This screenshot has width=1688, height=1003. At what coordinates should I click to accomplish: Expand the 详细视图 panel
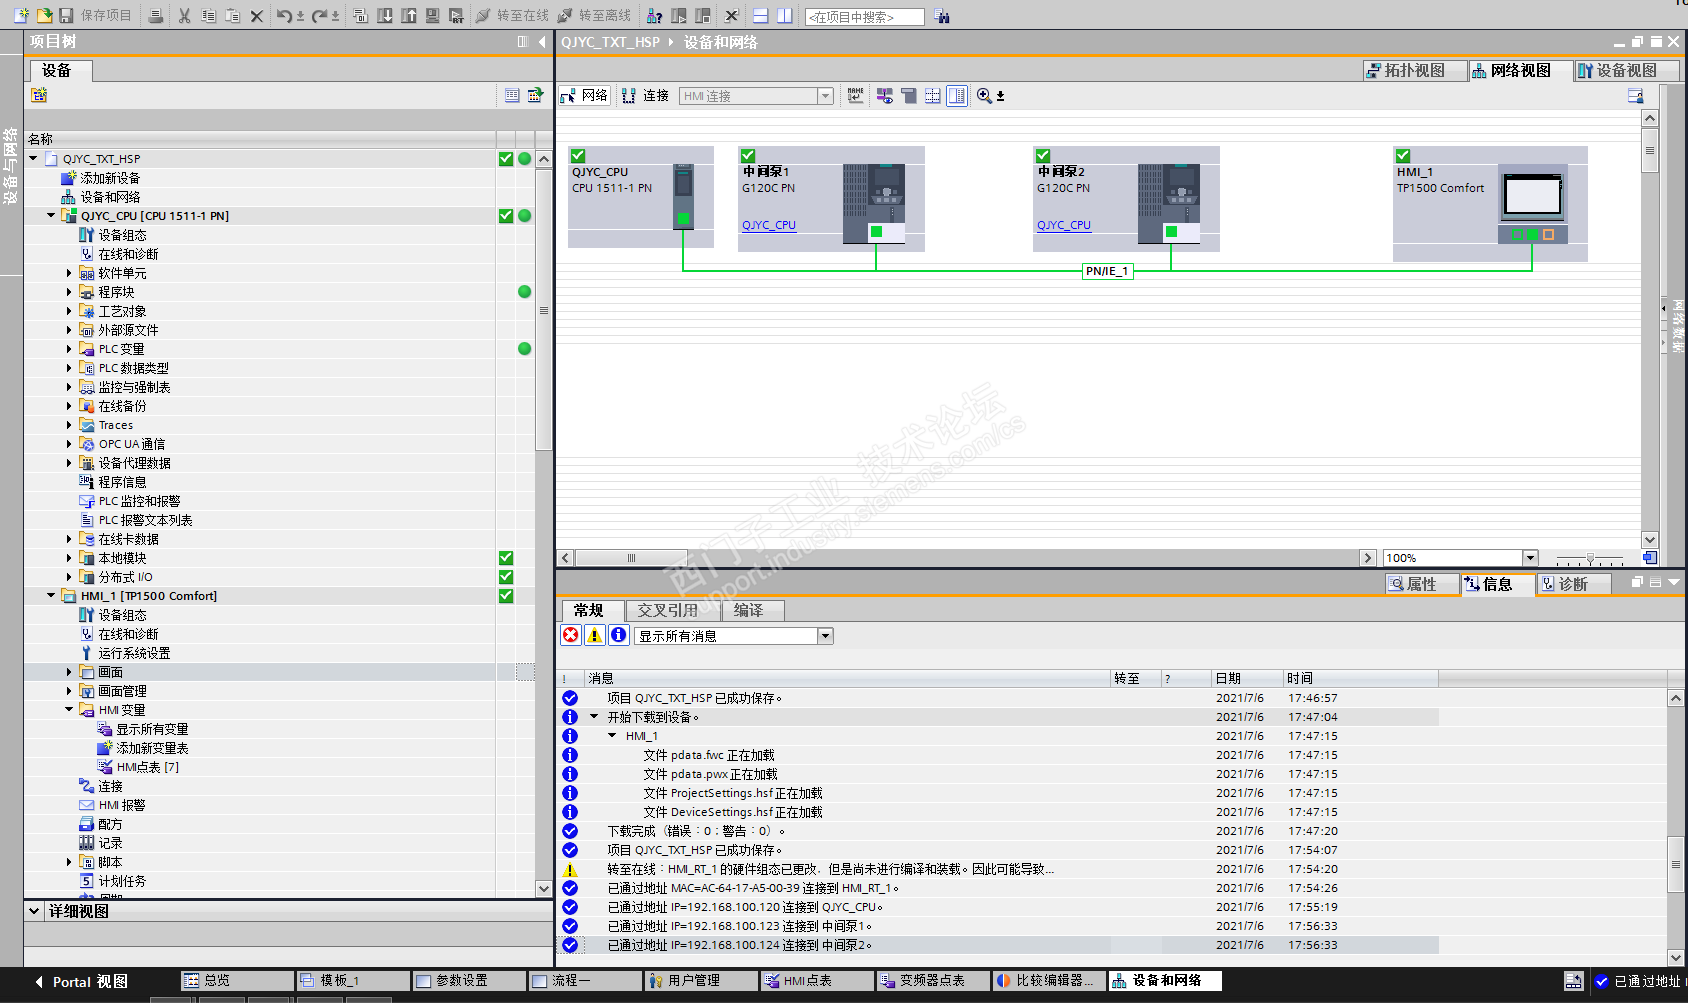(34, 911)
